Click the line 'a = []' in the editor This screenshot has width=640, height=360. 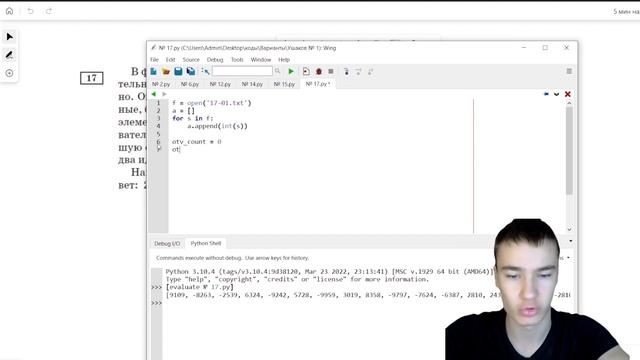pyautogui.click(x=183, y=111)
